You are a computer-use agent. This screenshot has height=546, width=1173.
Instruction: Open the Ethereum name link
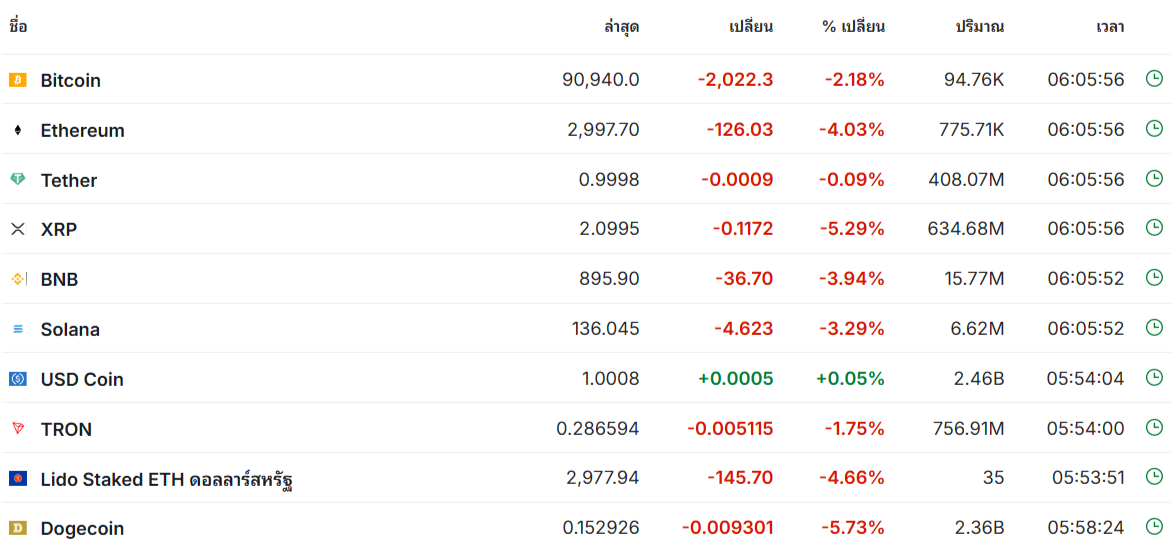click(x=82, y=130)
